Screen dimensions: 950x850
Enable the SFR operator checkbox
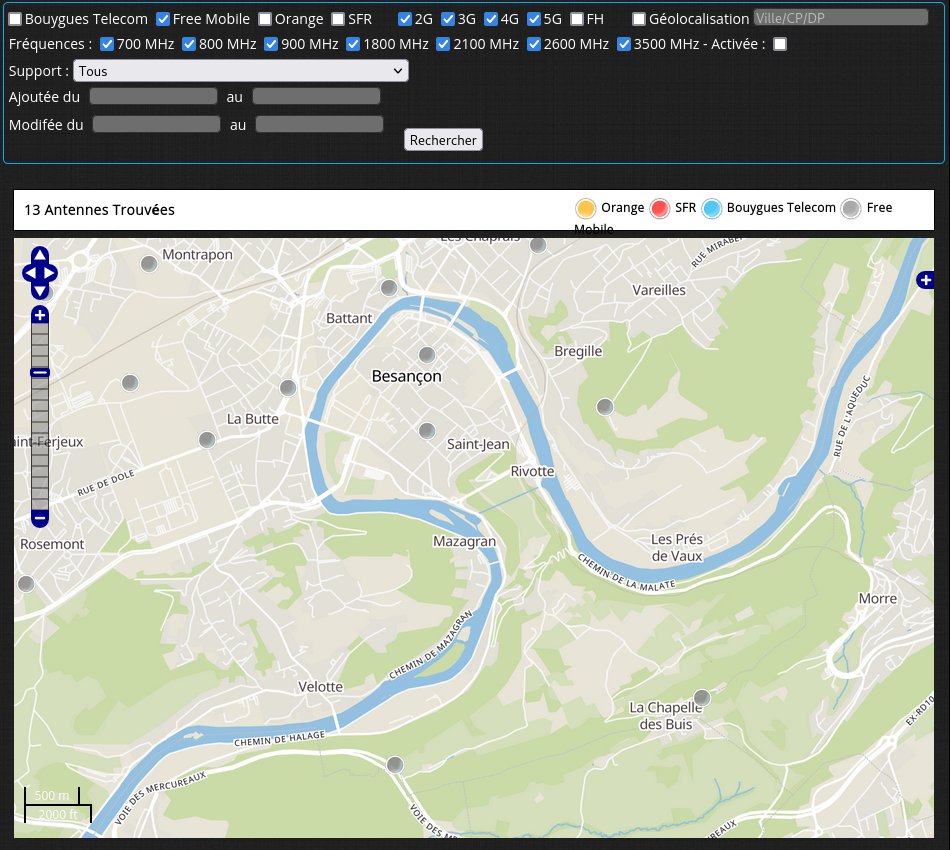click(338, 19)
